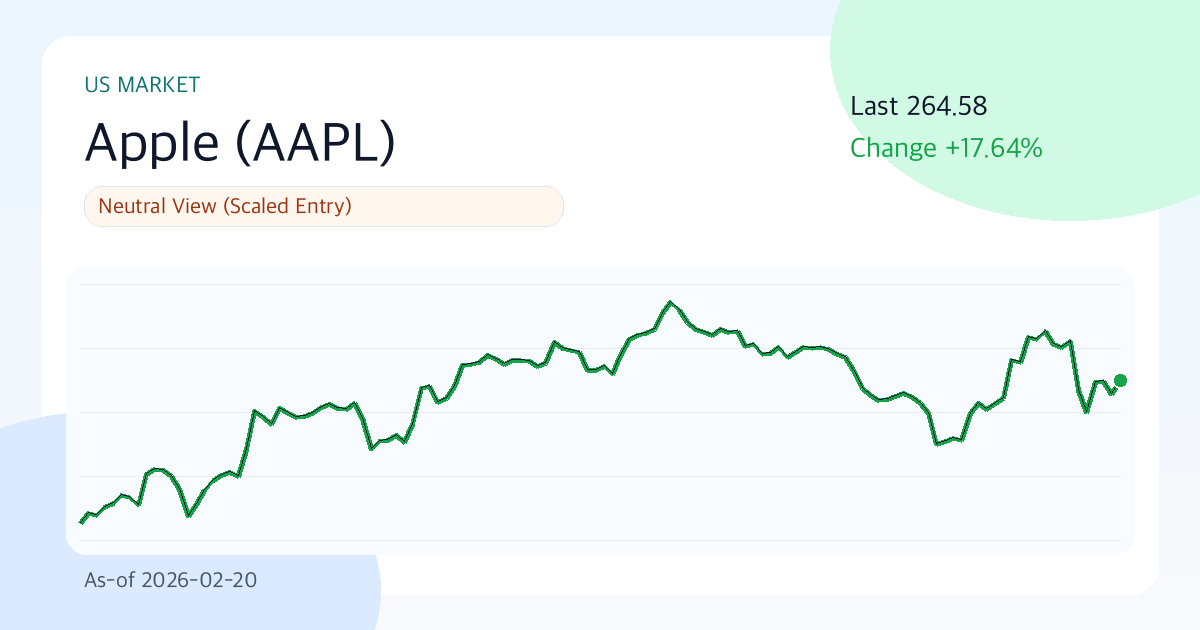The image size is (1200, 630).
Task: Click the US MARKET label
Action: (142, 85)
